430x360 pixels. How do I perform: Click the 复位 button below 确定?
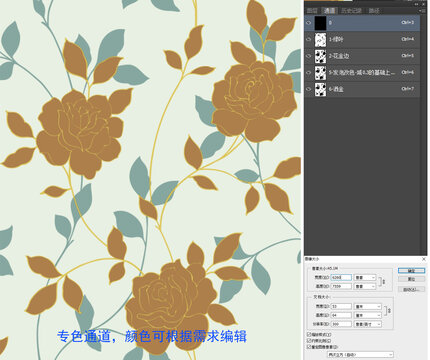[411, 279]
